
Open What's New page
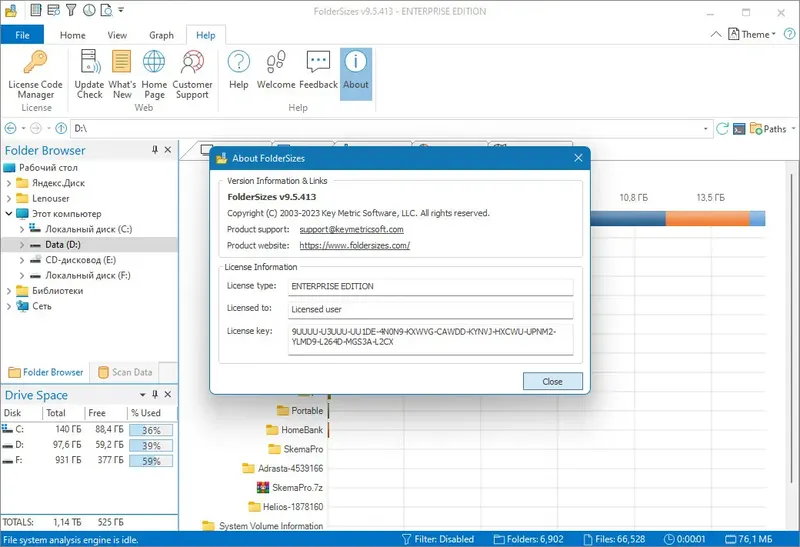(x=122, y=74)
